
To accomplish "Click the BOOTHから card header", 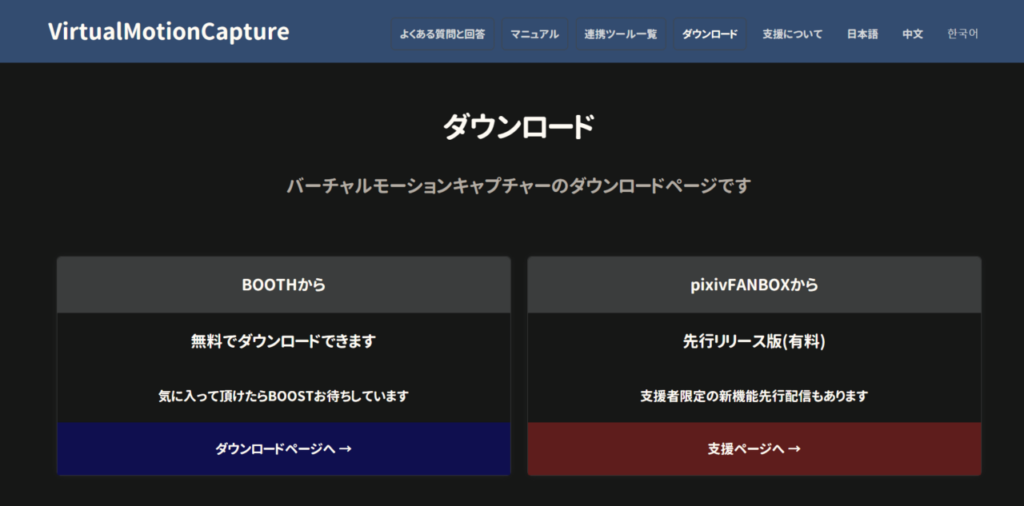I will 283,285.
